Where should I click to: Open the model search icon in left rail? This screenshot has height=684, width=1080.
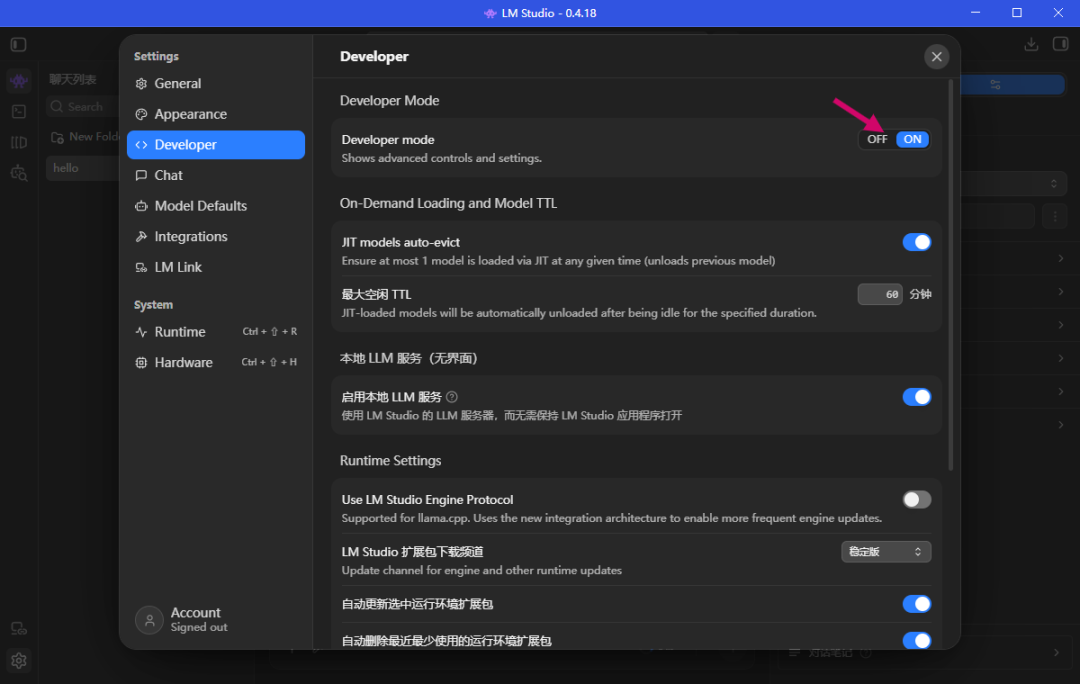point(19,174)
